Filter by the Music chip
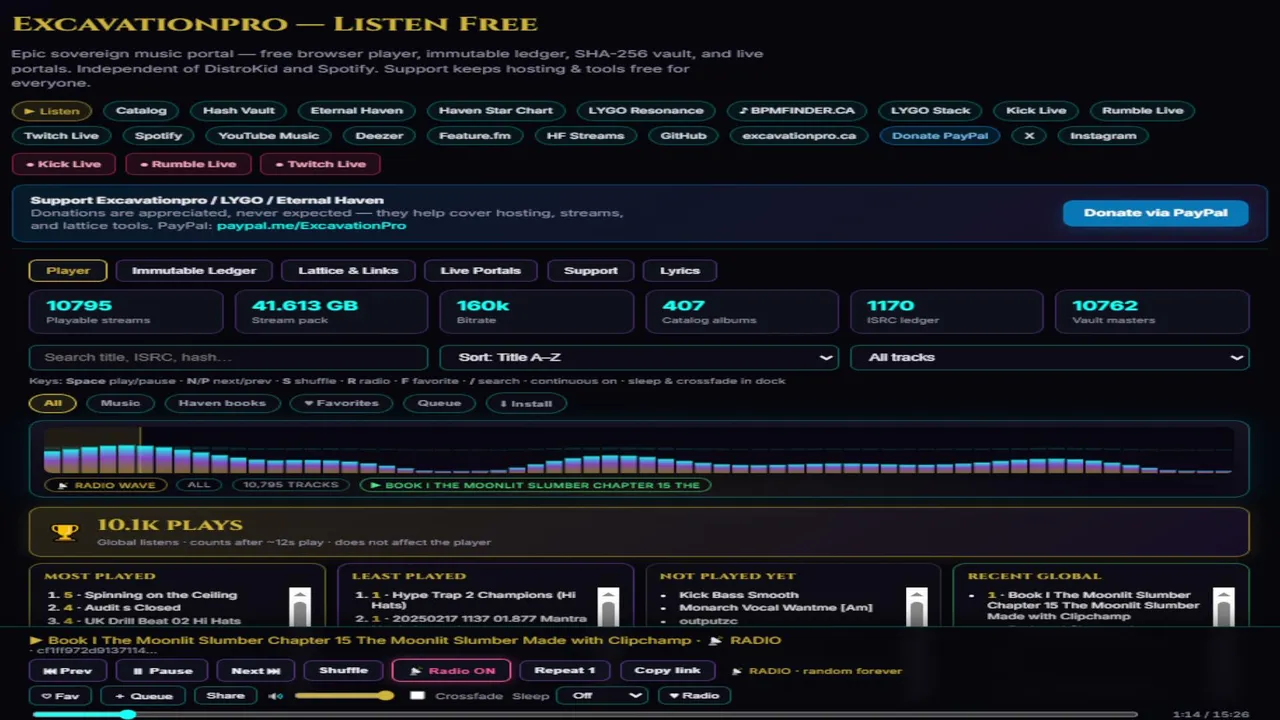Image resolution: width=1280 pixels, height=720 pixels. (x=120, y=403)
